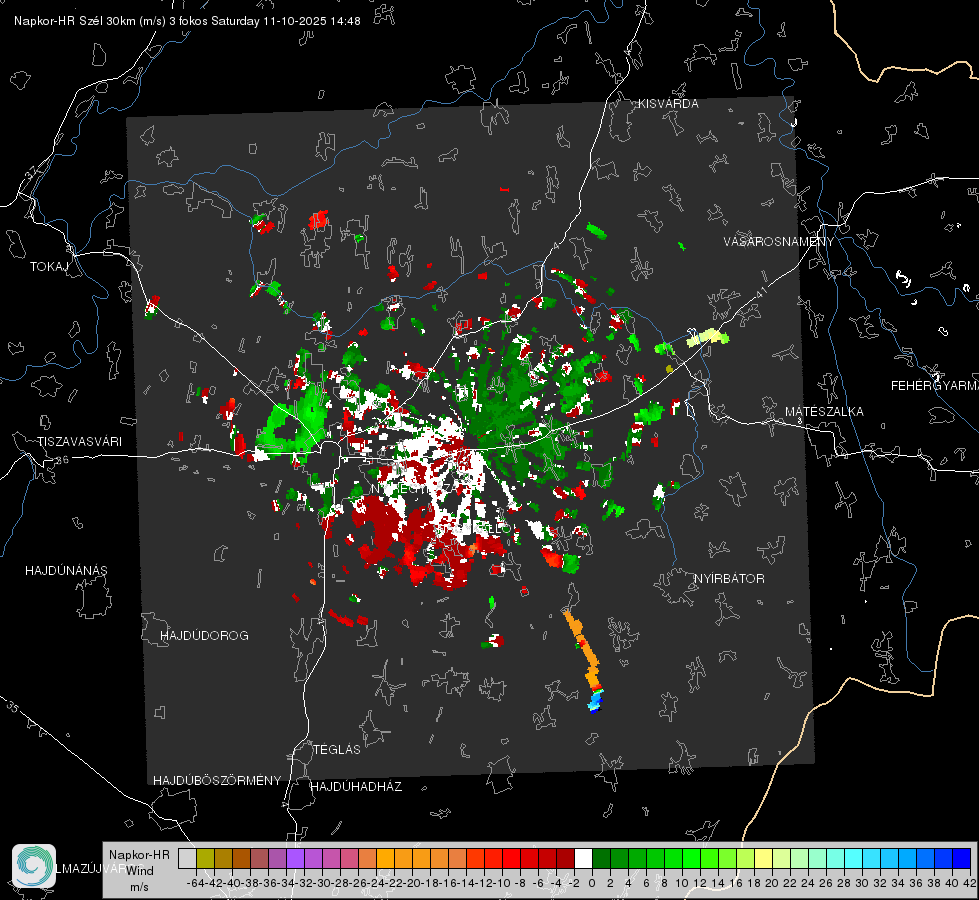The image size is (979, 900).
Task: Click the MÁTÉSZALKA town label
Action: [x=824, y=412]
